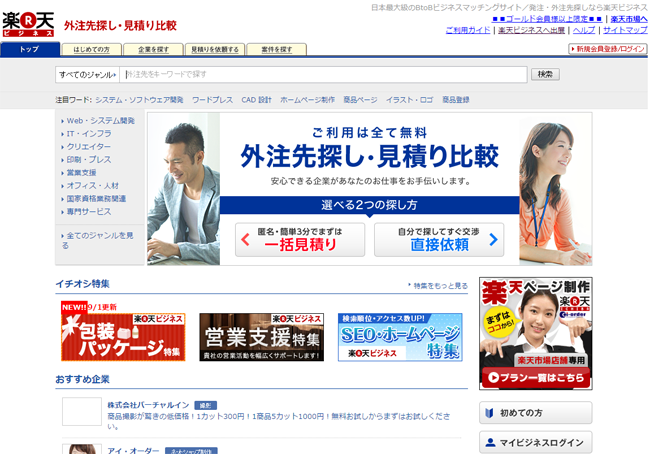The image size is (650, 454).
Task: Open the SEO・ホームページ特集 banner
Action: [400, 337]
